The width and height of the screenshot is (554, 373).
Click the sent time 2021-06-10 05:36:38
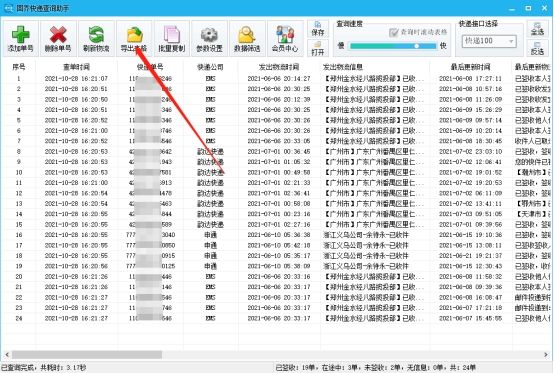(279, 235)
